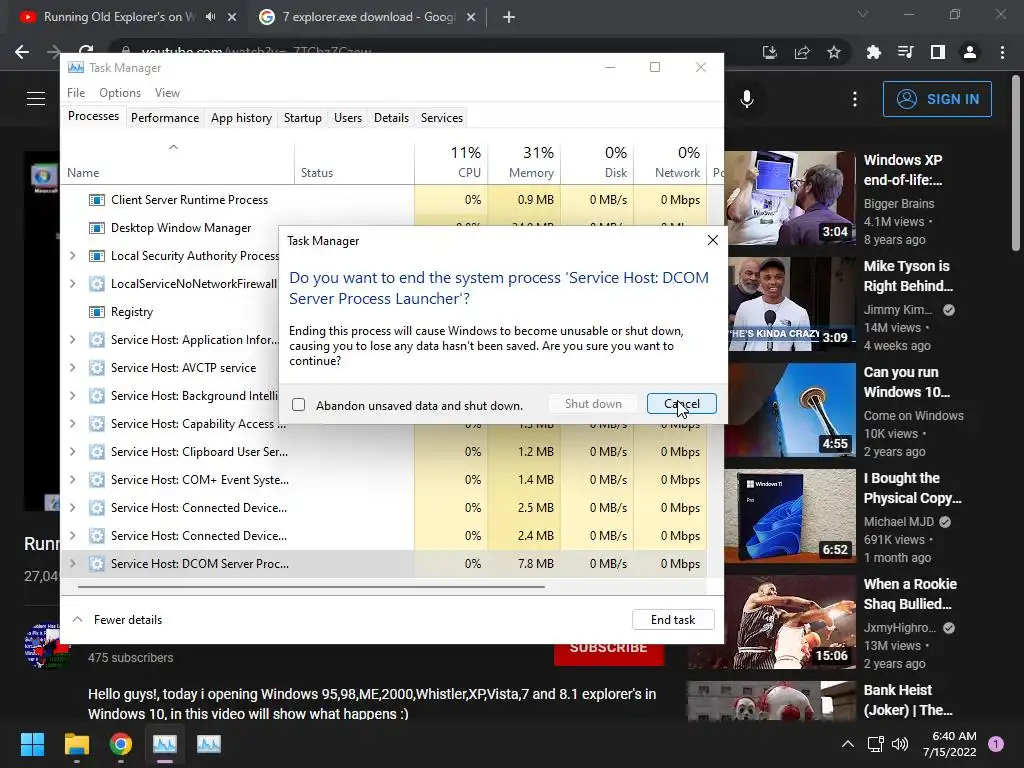Open the File menu in Task Manager
The height and width of the screenshot is (768, 1024).
pos(76,93)
